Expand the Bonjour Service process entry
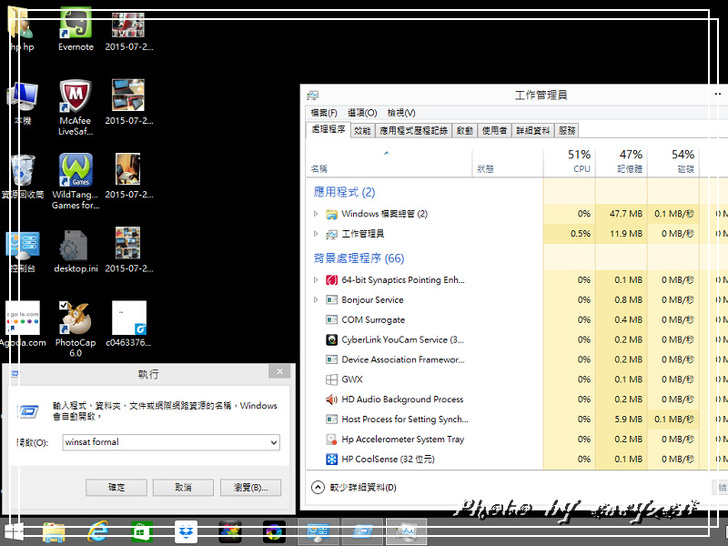Screen dimensions: 728x546 pyautogui.click(x=316, y=300)
